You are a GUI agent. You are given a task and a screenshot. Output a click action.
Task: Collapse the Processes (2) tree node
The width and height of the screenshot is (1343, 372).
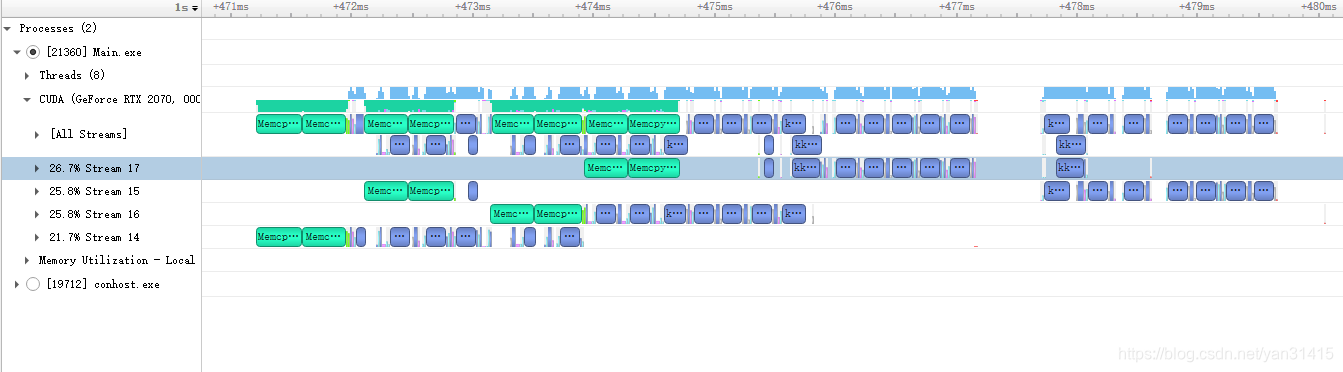point(8,29)
